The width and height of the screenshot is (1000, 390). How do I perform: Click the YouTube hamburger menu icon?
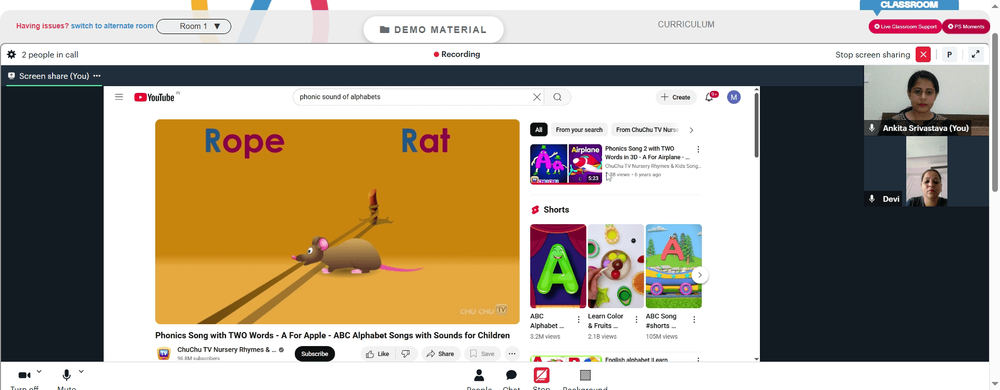(x=119, y=97)
